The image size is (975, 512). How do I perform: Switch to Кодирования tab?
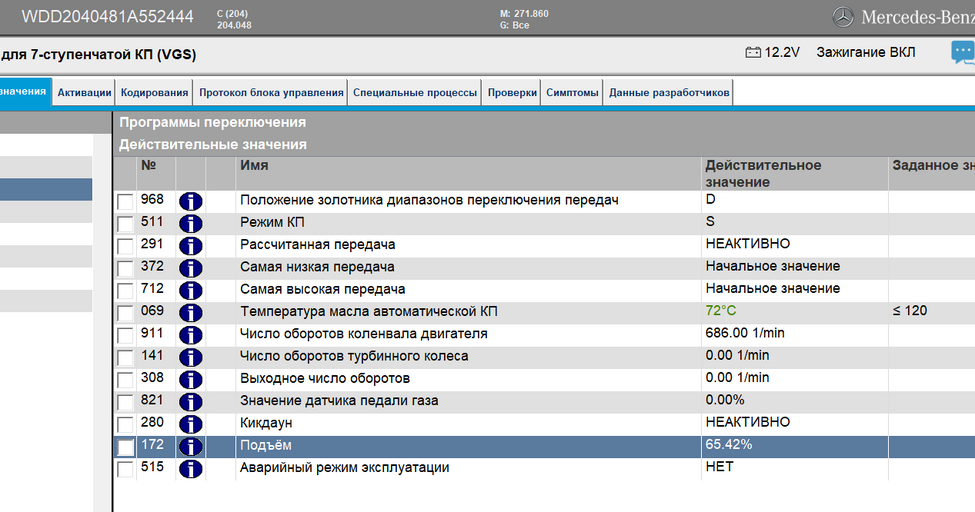click(154, 93)
